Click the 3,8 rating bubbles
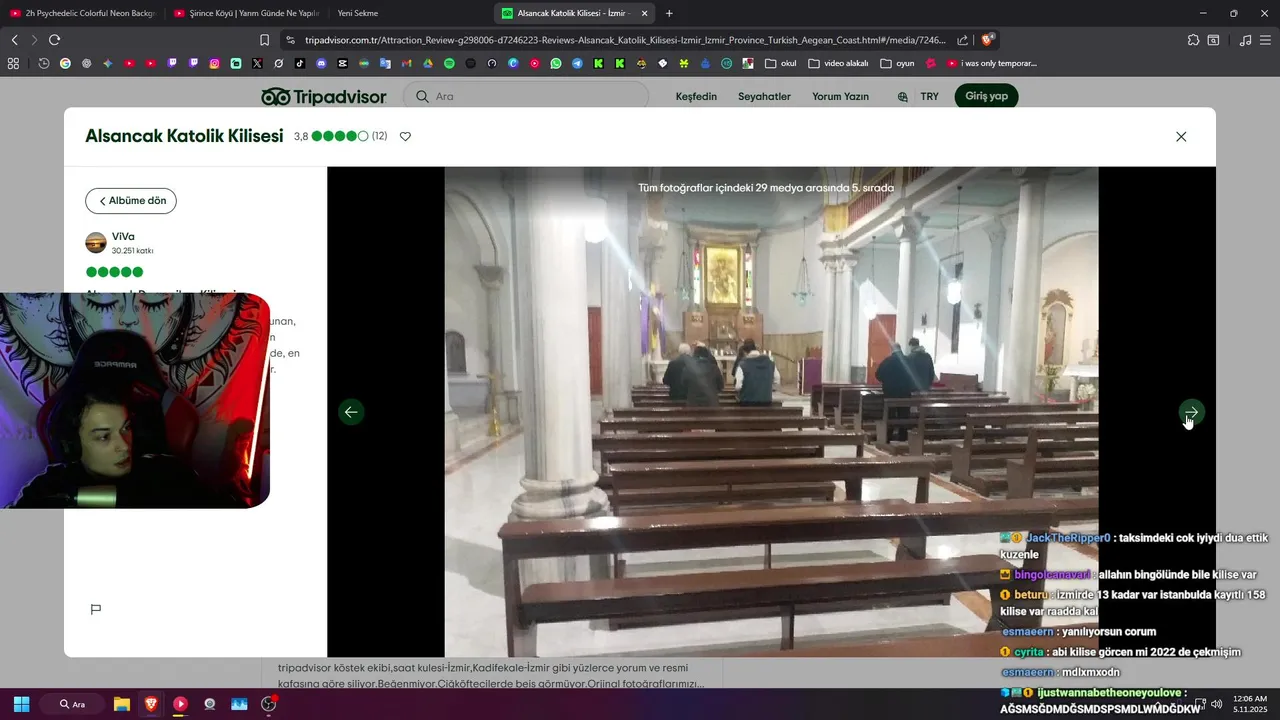This screenshot has width=1280, height=720. [x=339, y=136]
